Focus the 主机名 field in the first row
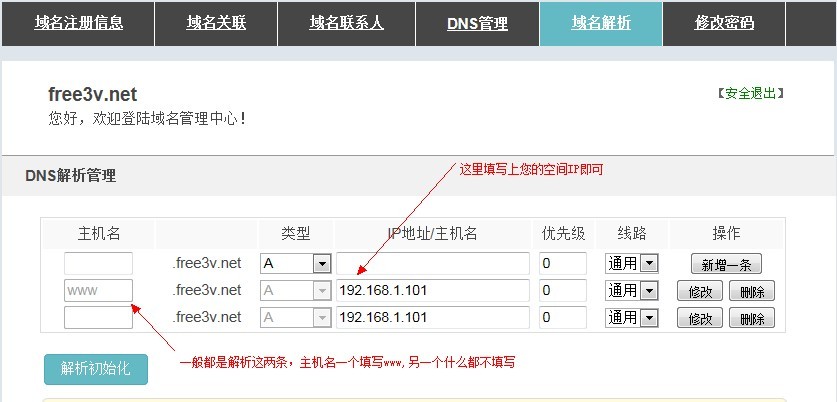Screen dimensions: 837x402 coord(98,264)
